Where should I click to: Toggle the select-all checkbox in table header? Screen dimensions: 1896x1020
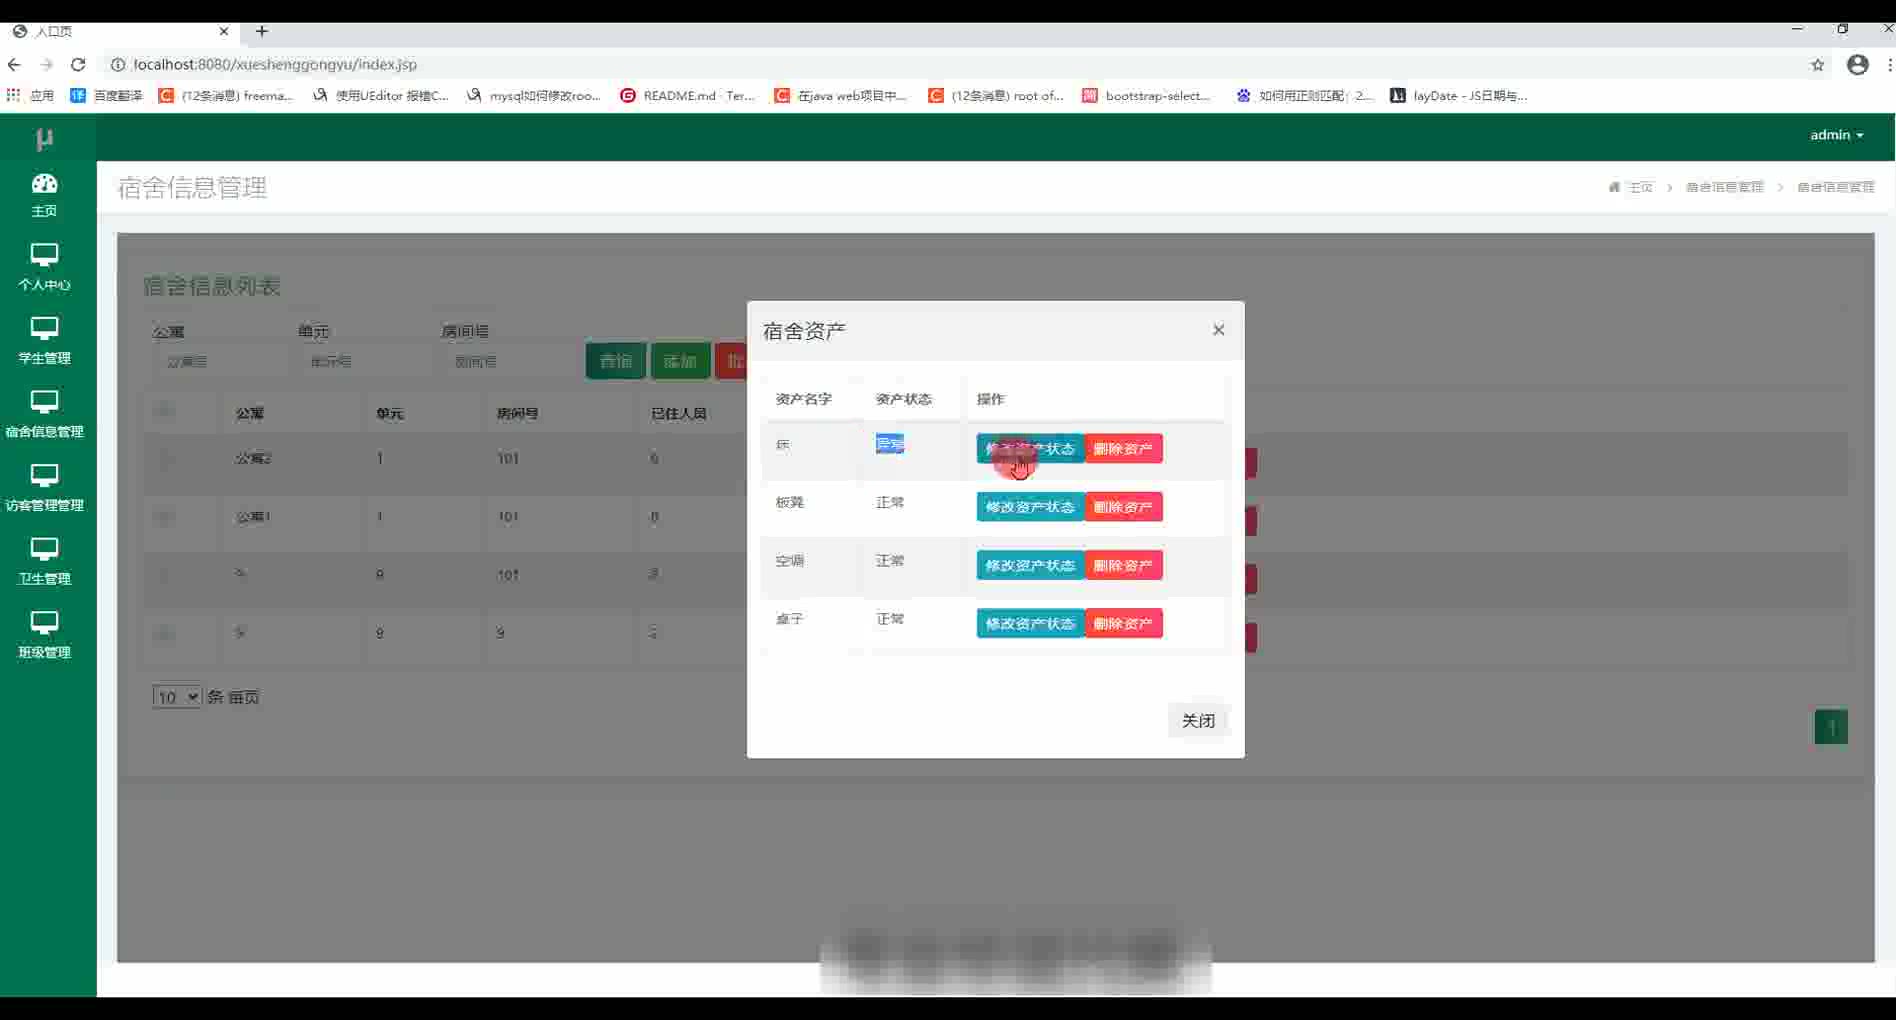click(165, 411)
